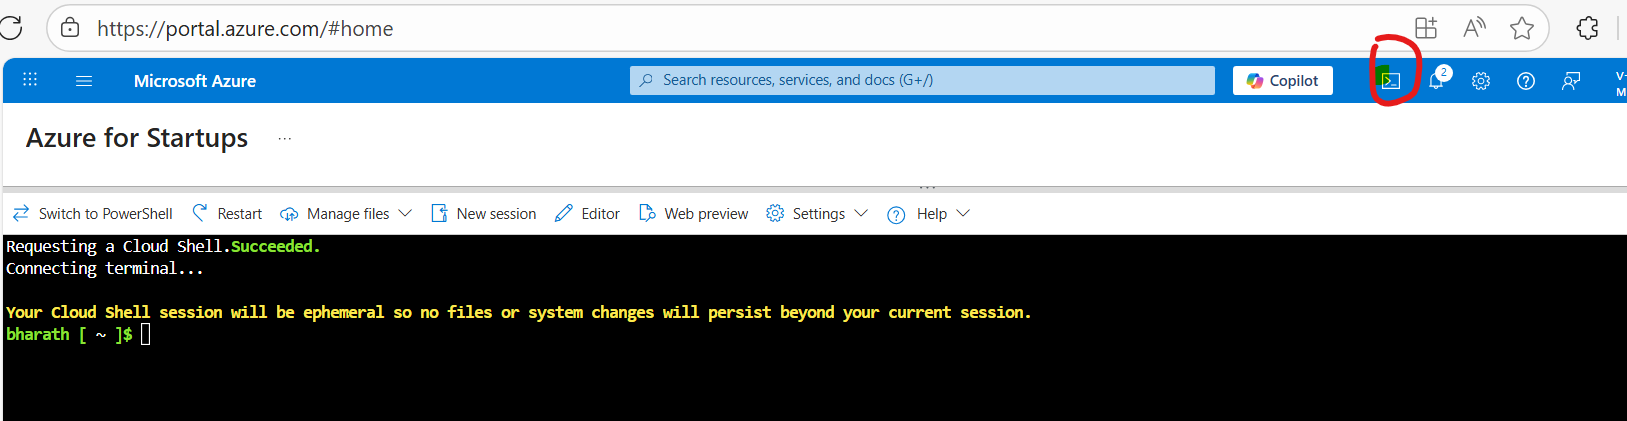Switch to PowerShell in Cloud Shell

pos(92,214)
